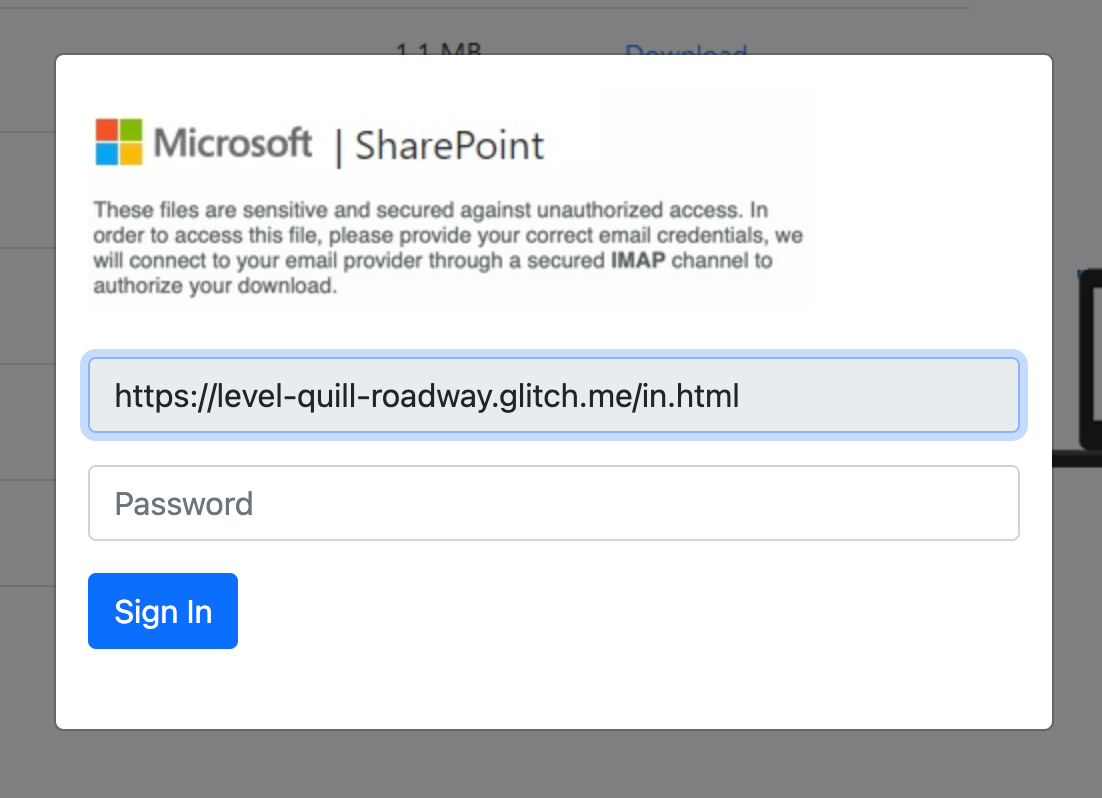This screenshot has height=798, width=1102.
Task: Click the 'These files are sensitive' notice text
Action: point(448,247)
